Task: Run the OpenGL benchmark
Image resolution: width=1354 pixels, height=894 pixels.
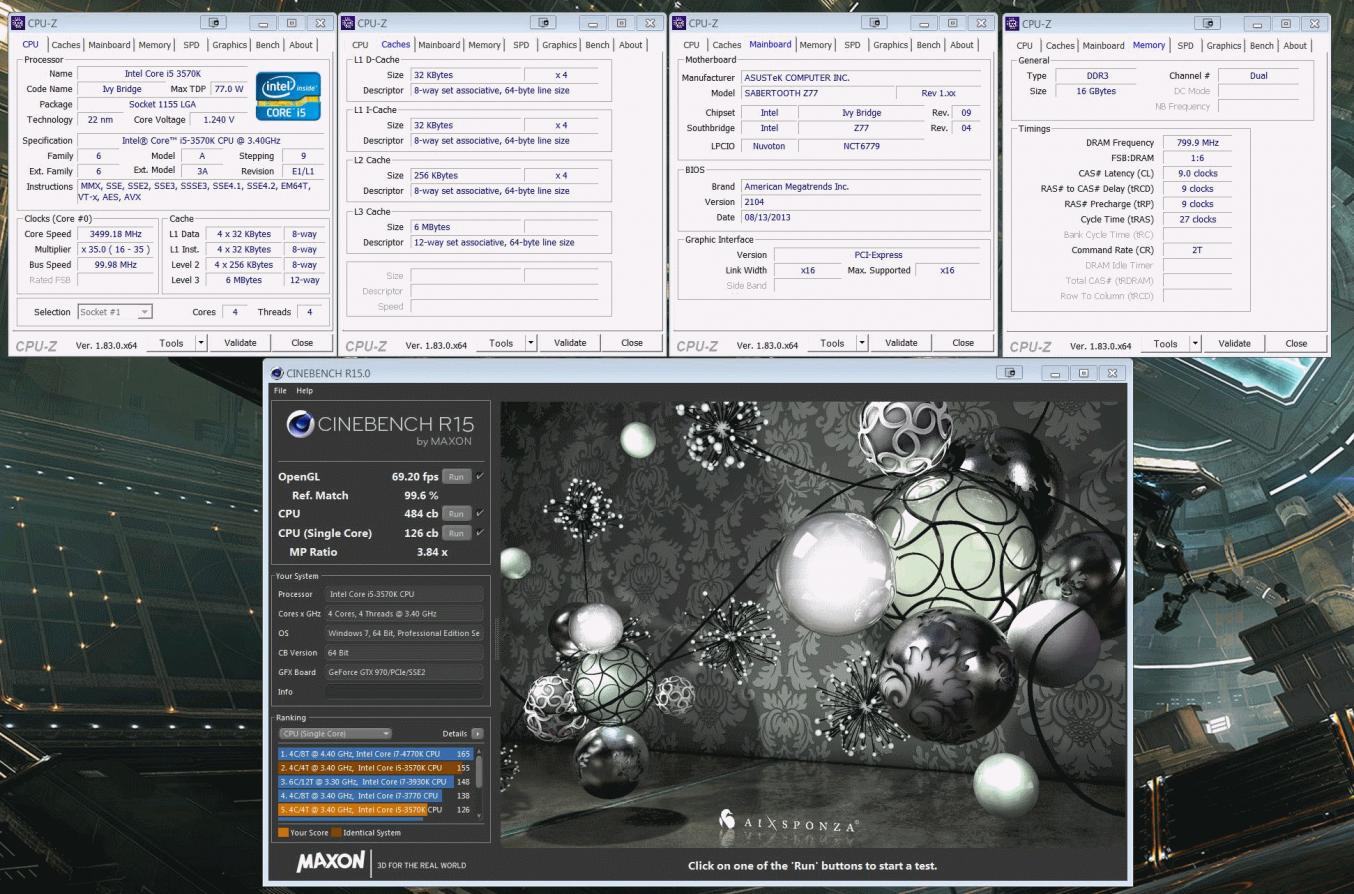Action: [456, 477]
